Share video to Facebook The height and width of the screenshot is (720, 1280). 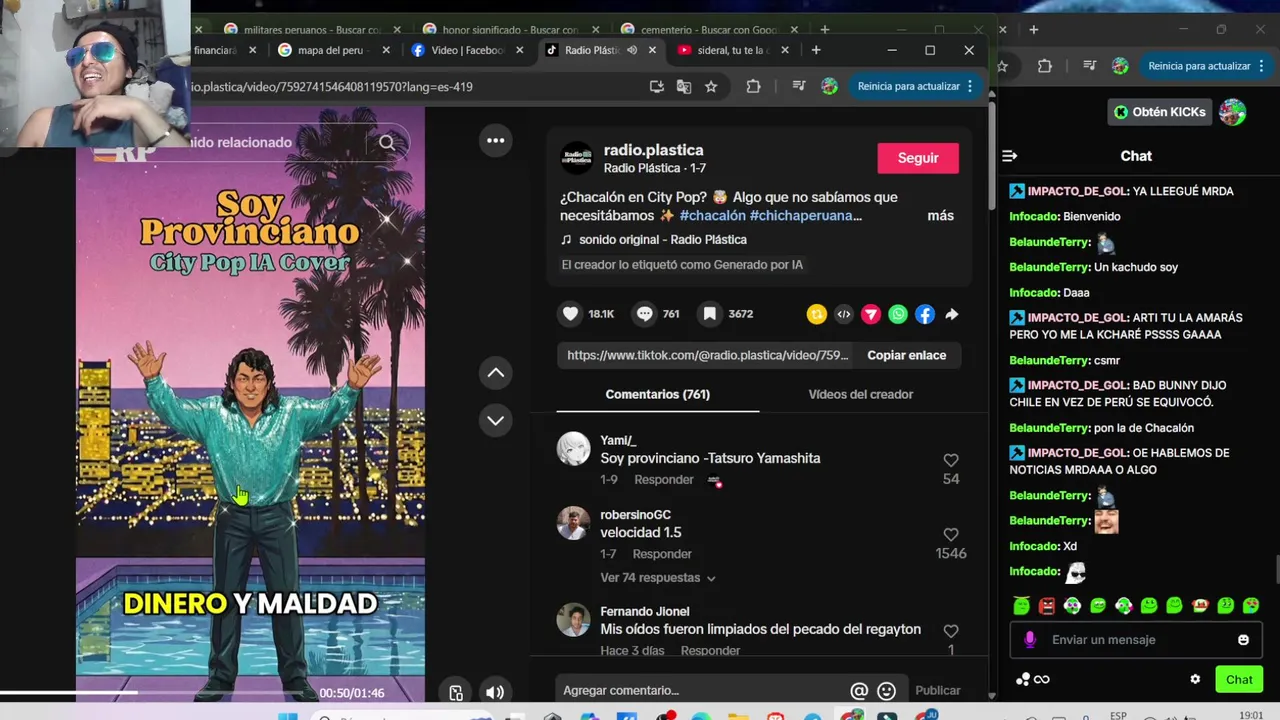pyautogui.click(x=925, y=314)
